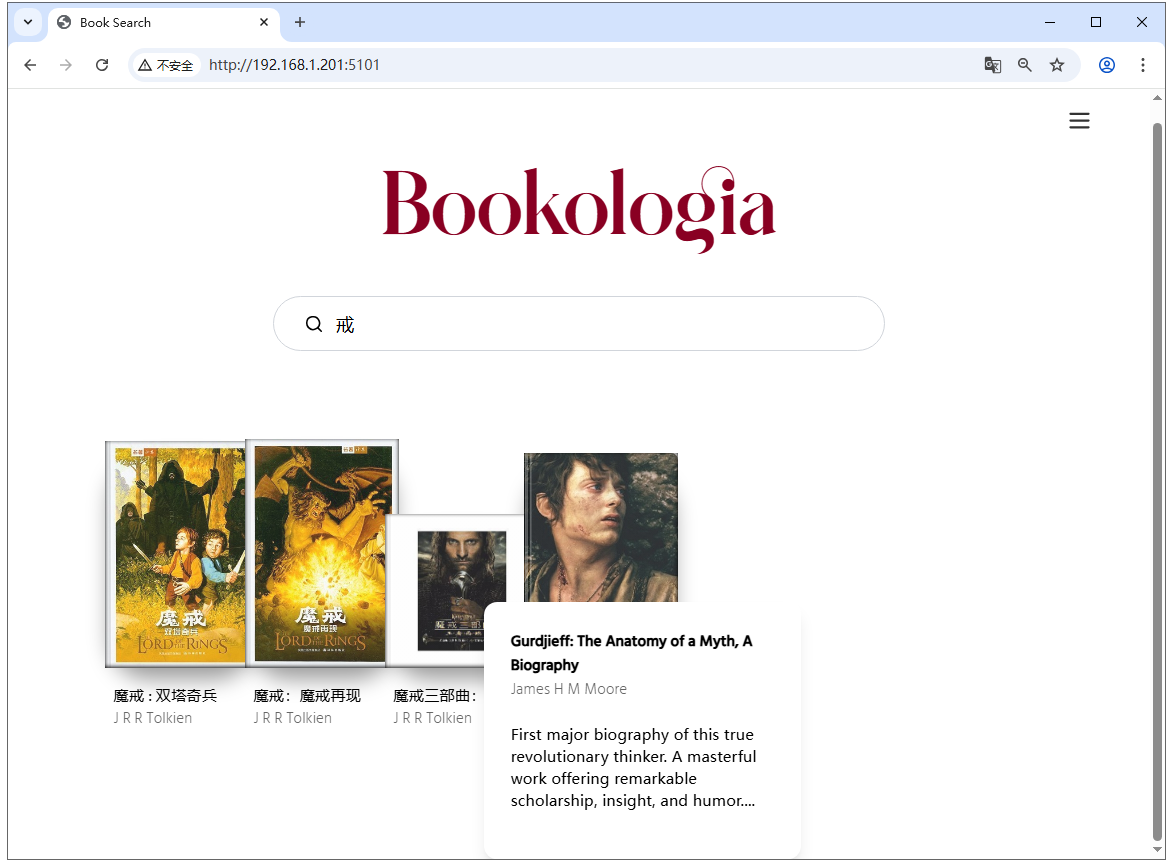Click the book search input field

point(578,324)
